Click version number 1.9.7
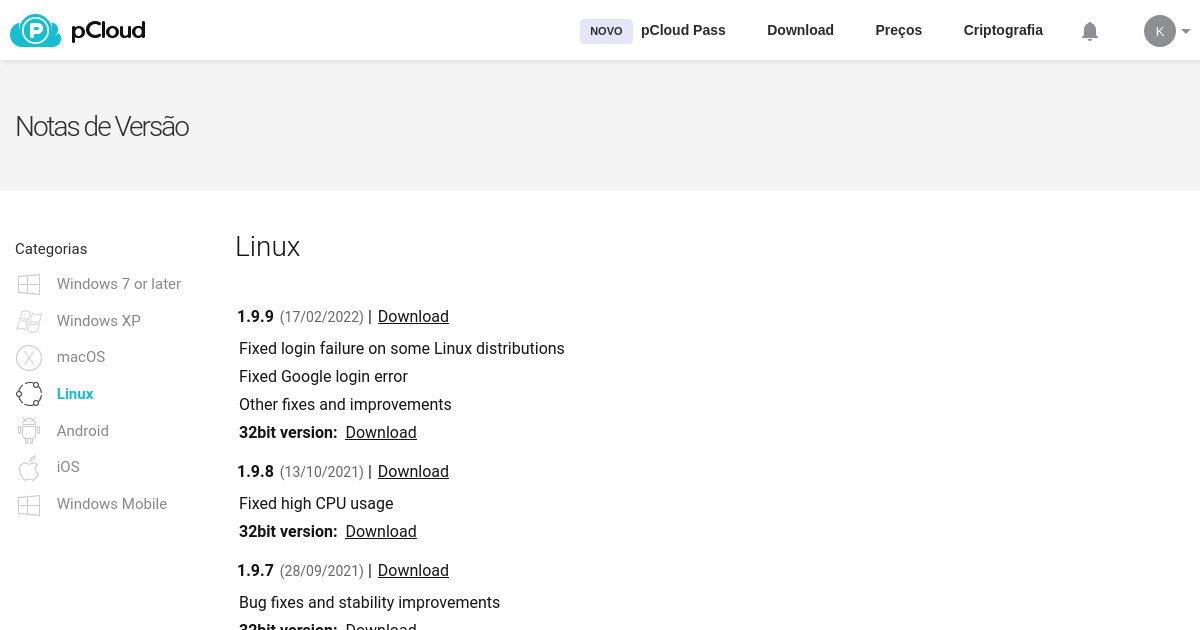 [255, 571]
